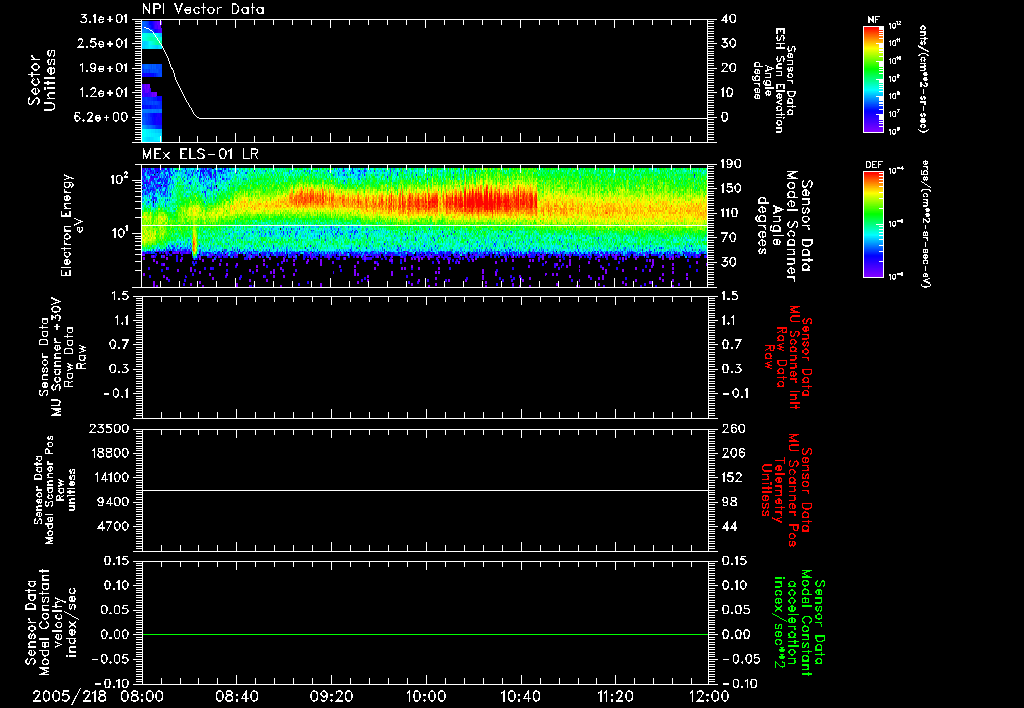Click the "2005/218 08:00" start time label

(x=99, y=696)
